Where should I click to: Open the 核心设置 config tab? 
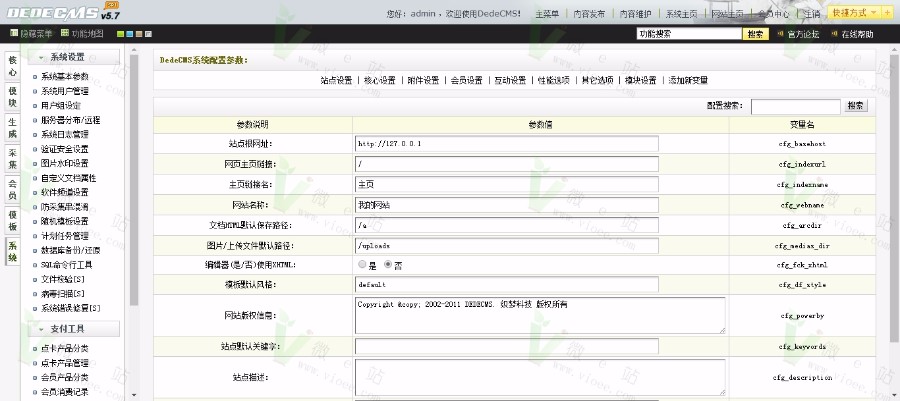coord(380,80)
